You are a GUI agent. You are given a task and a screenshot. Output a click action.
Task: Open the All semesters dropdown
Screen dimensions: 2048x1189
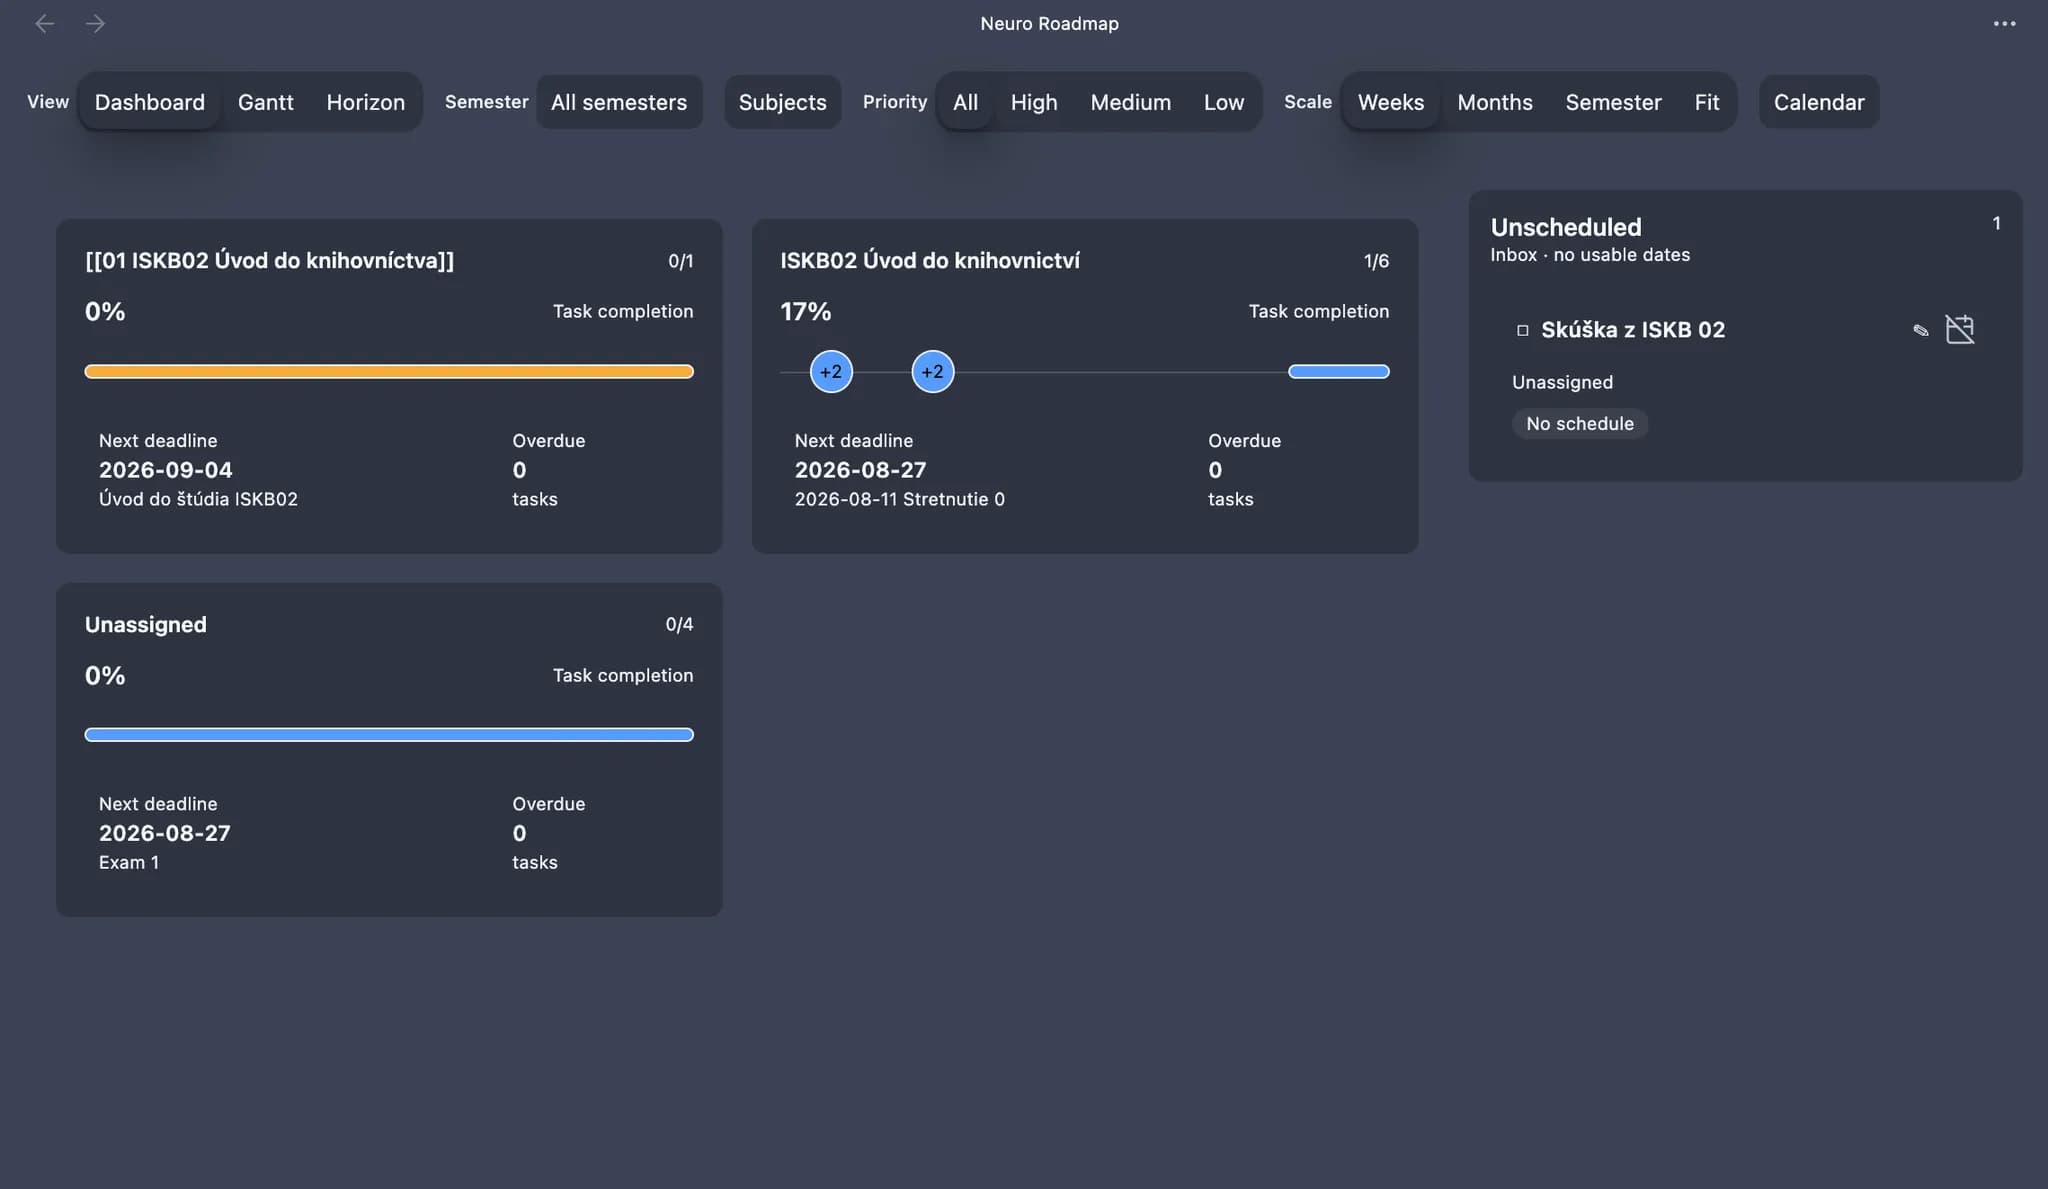click(619, 102)
